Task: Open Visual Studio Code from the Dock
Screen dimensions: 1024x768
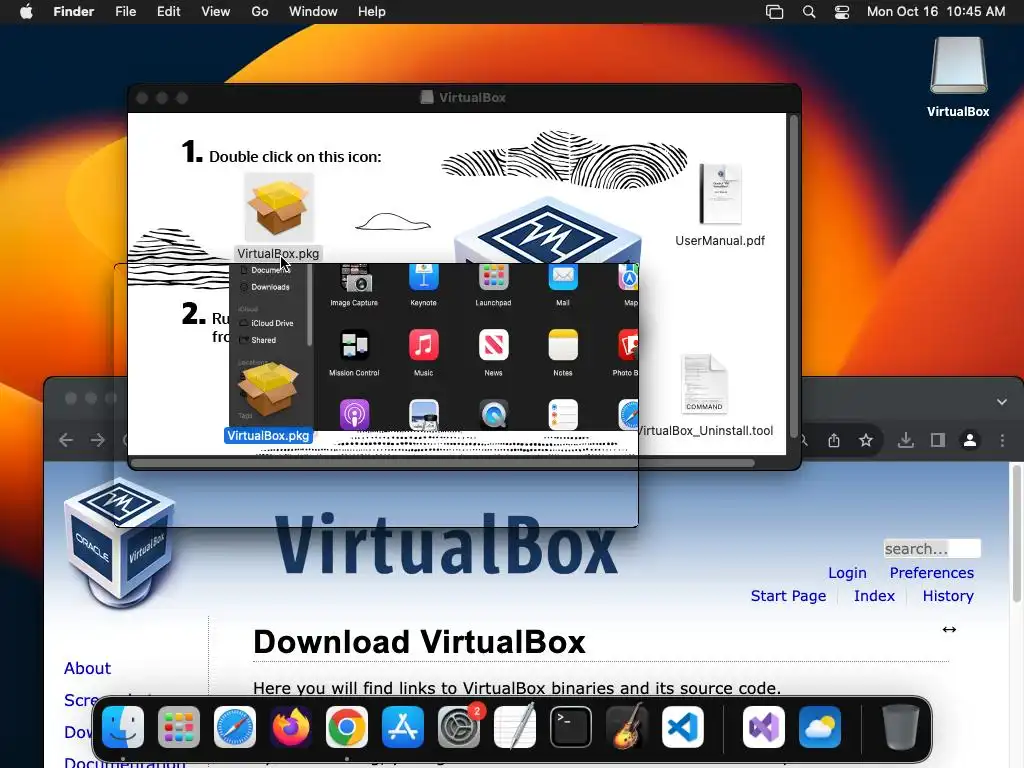Action: (x=683, y=727)
